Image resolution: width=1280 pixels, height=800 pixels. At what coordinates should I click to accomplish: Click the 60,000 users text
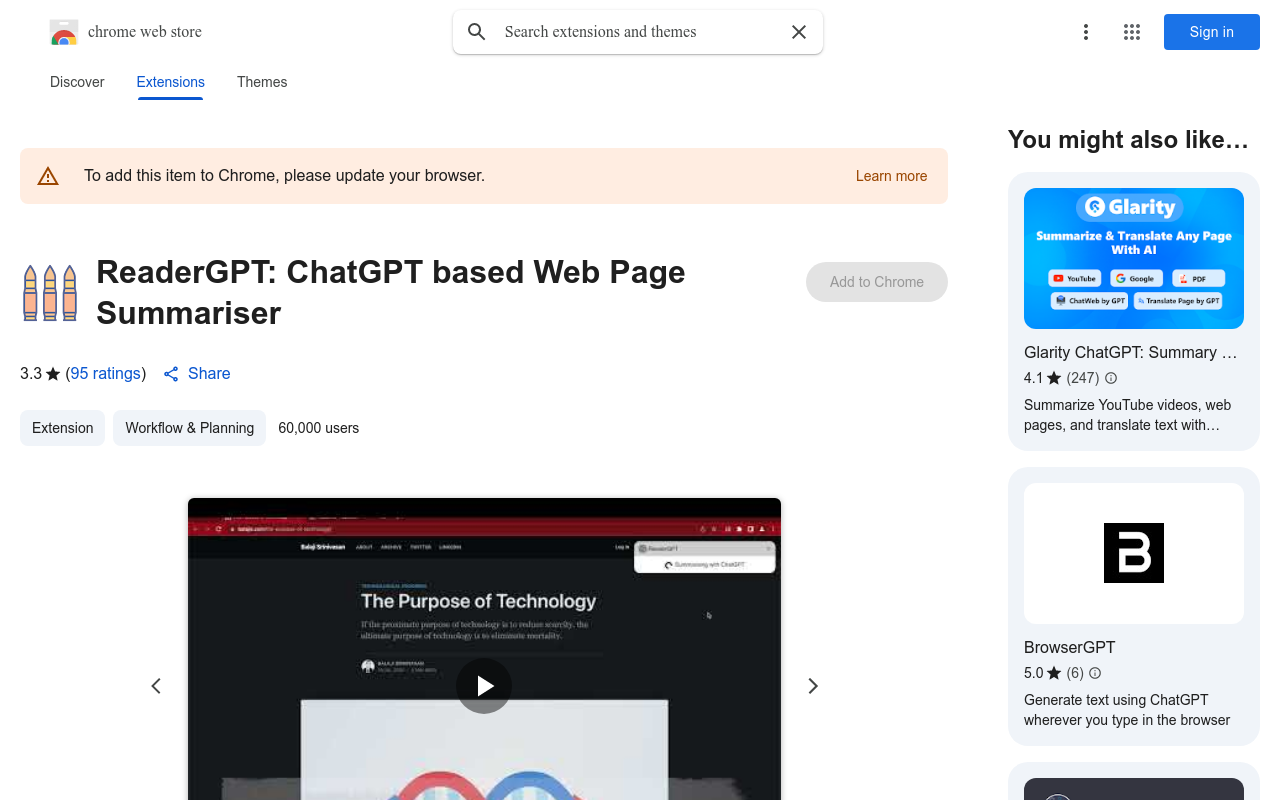(x=319, y=428)
